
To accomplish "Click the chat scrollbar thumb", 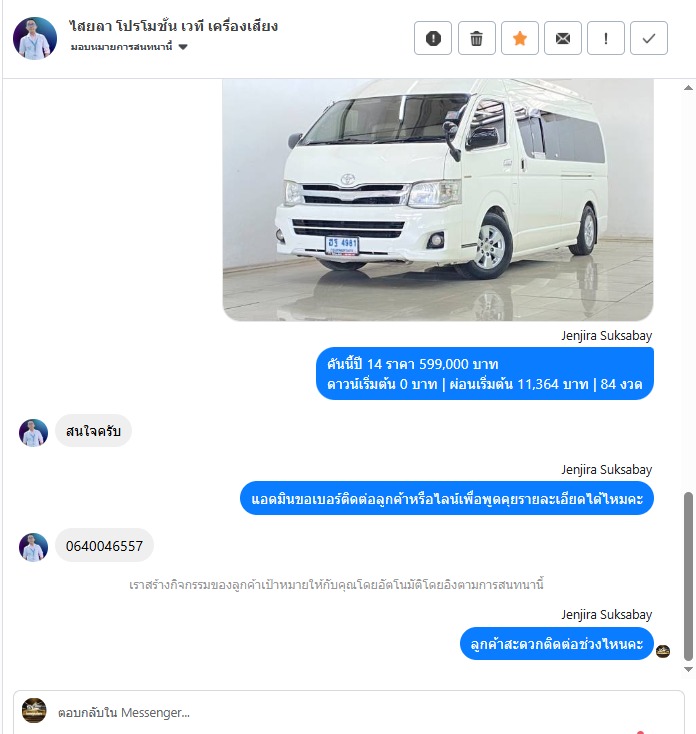I will pyautogui.click(x=688, y=576).
